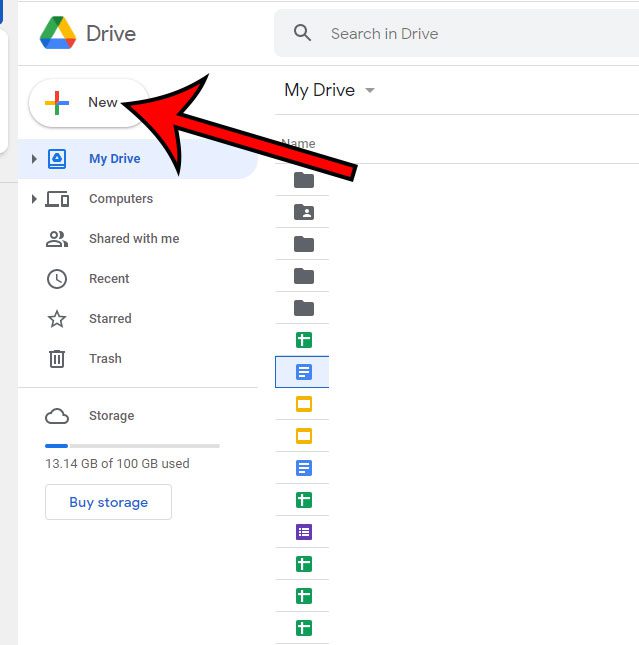Focus the Search in Drive field
Image resolution: width=639 pixels, height=645 pixels.
(x=450, y=34)
